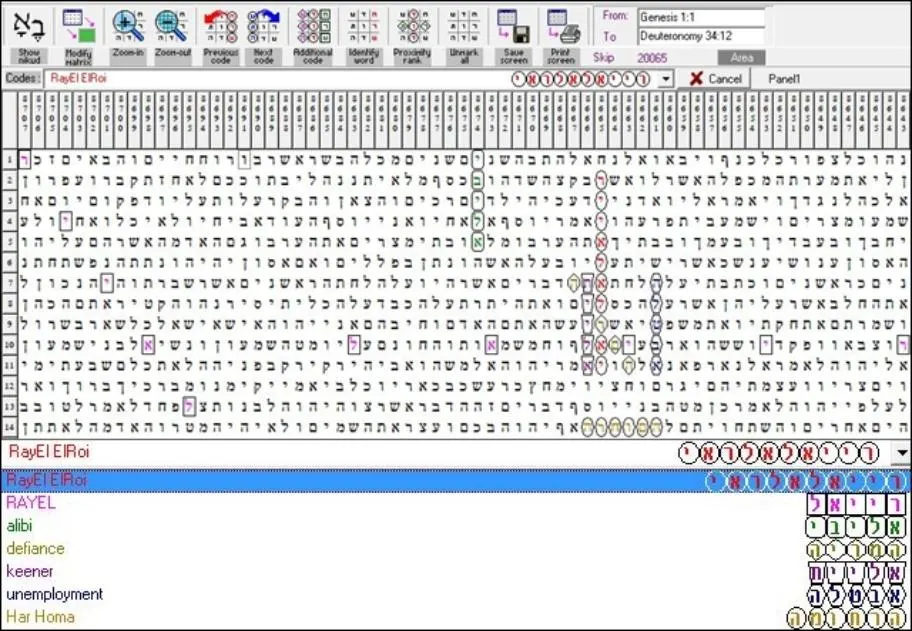Click the Proximity rank label

tap(412, 56)
